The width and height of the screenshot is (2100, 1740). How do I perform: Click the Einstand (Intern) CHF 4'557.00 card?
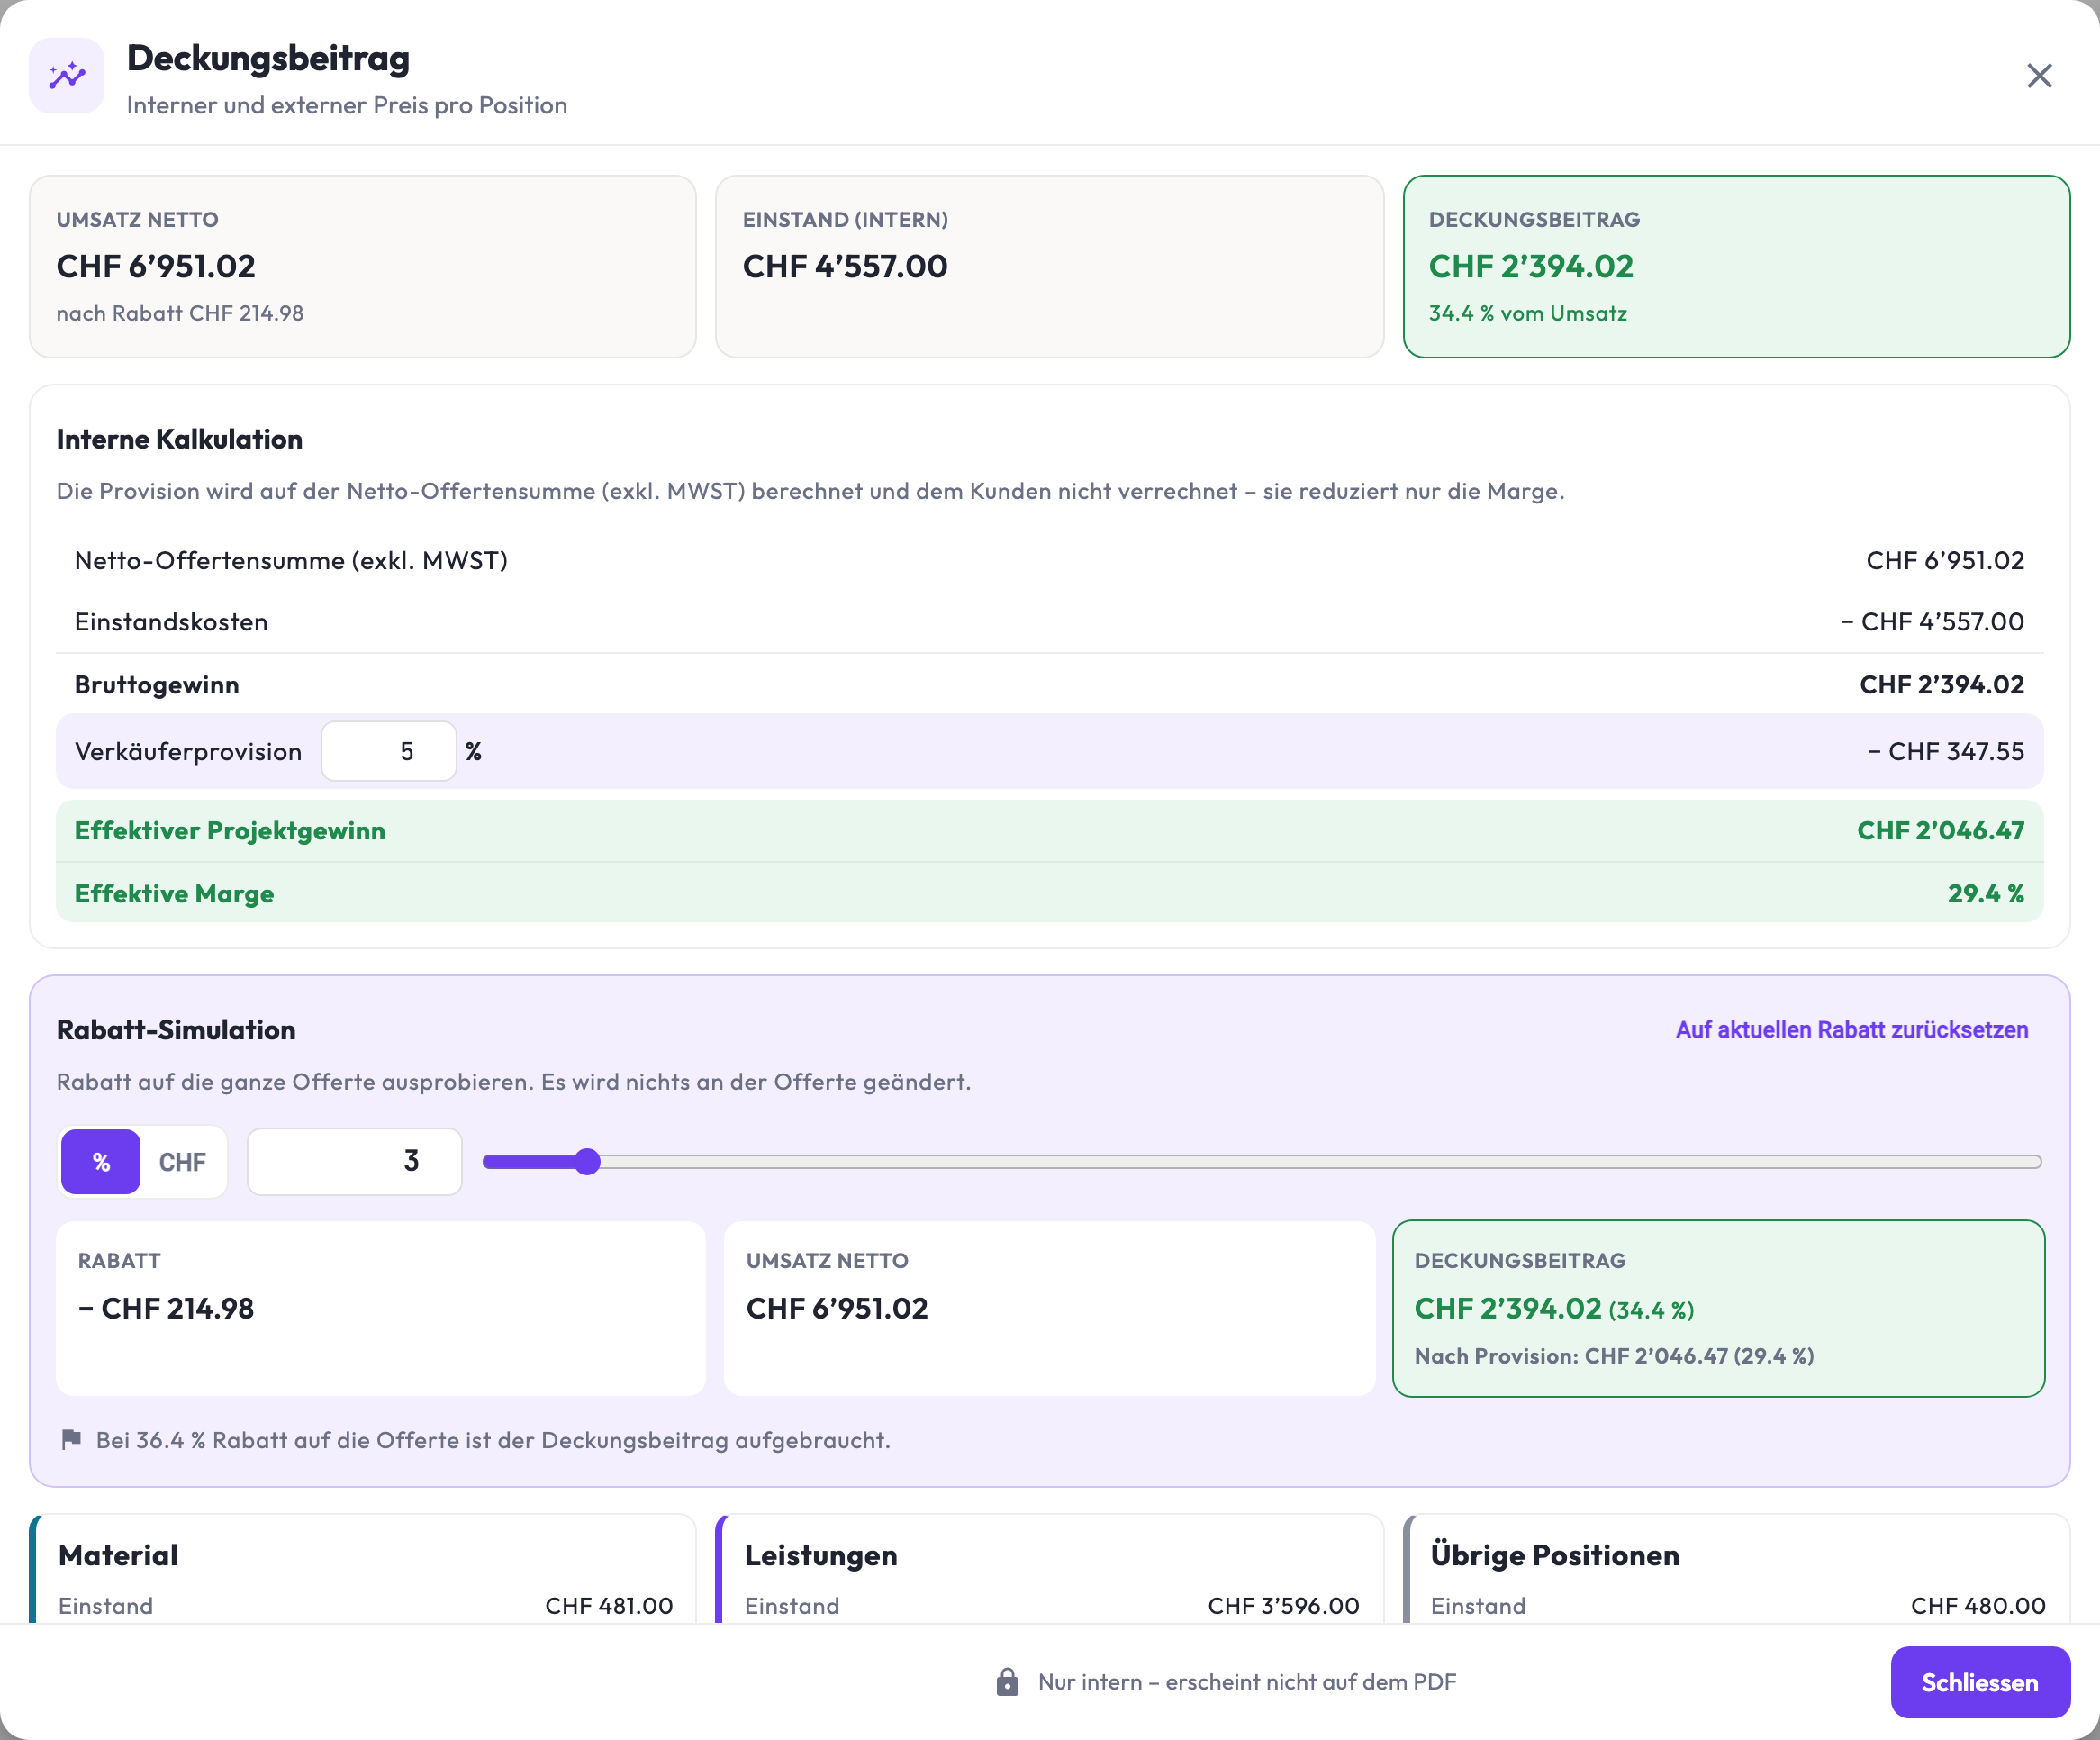(1049, 266)
